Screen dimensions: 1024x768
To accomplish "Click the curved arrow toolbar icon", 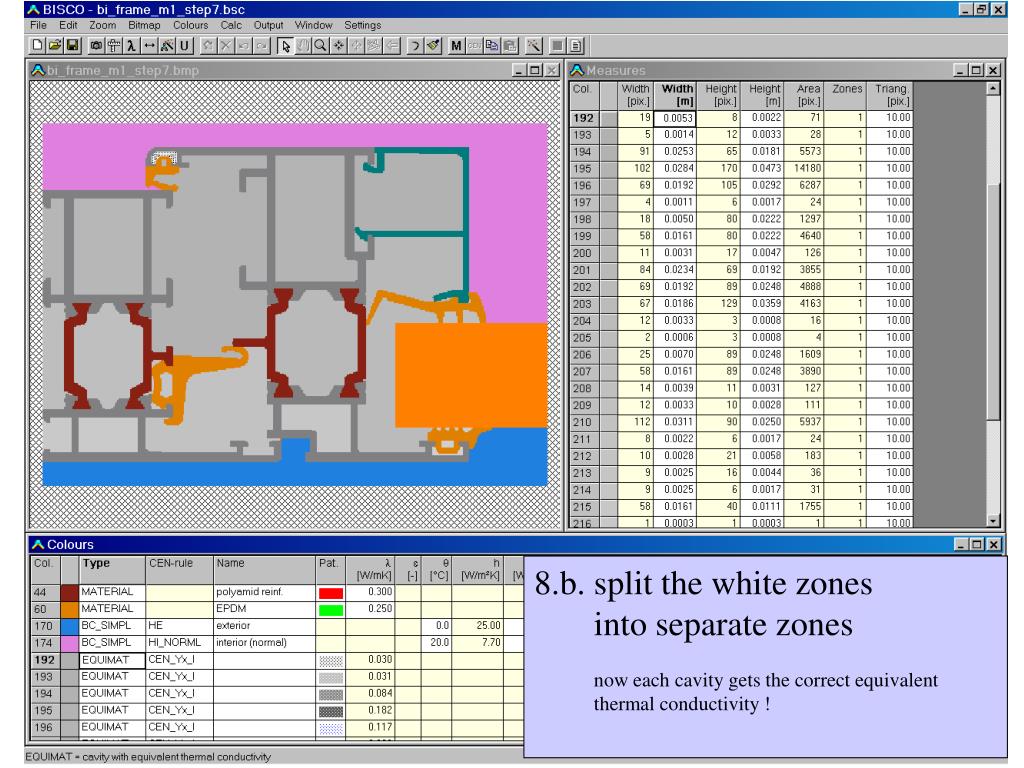I will click(414, 45).
